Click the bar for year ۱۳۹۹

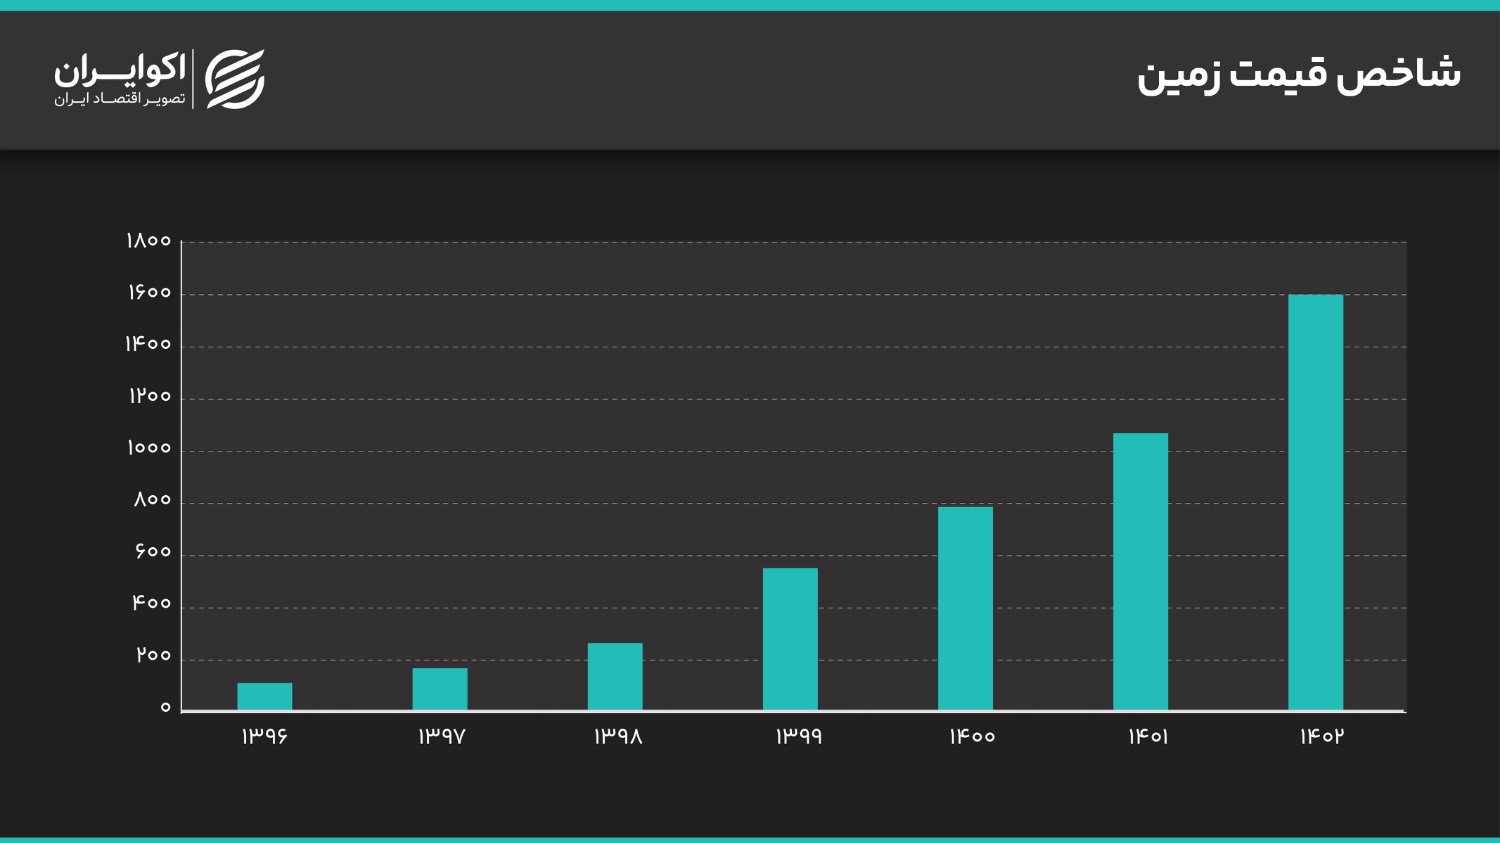coord(790,639)
